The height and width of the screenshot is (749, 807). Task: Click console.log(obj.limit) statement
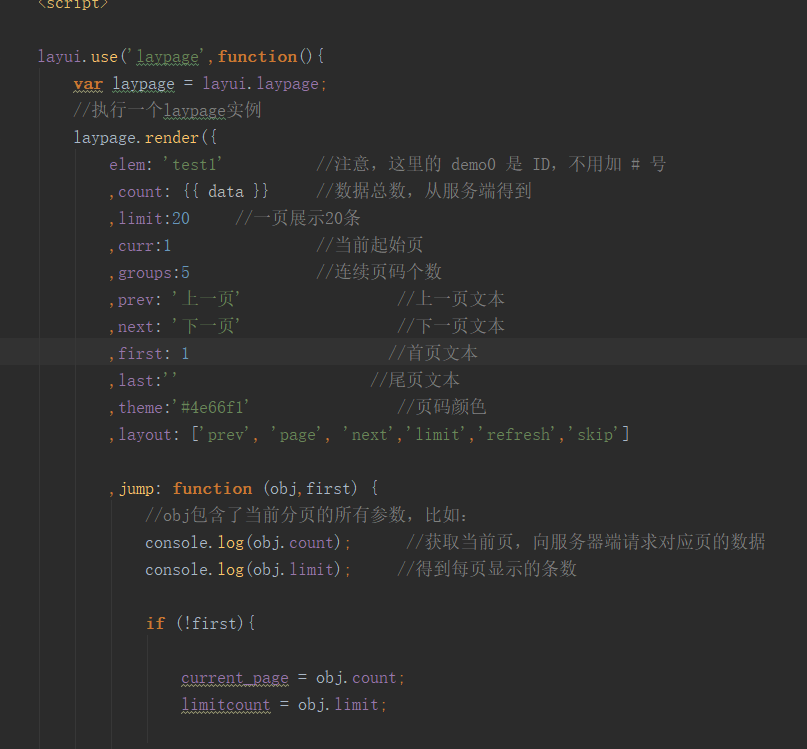(x=248, y=570)
